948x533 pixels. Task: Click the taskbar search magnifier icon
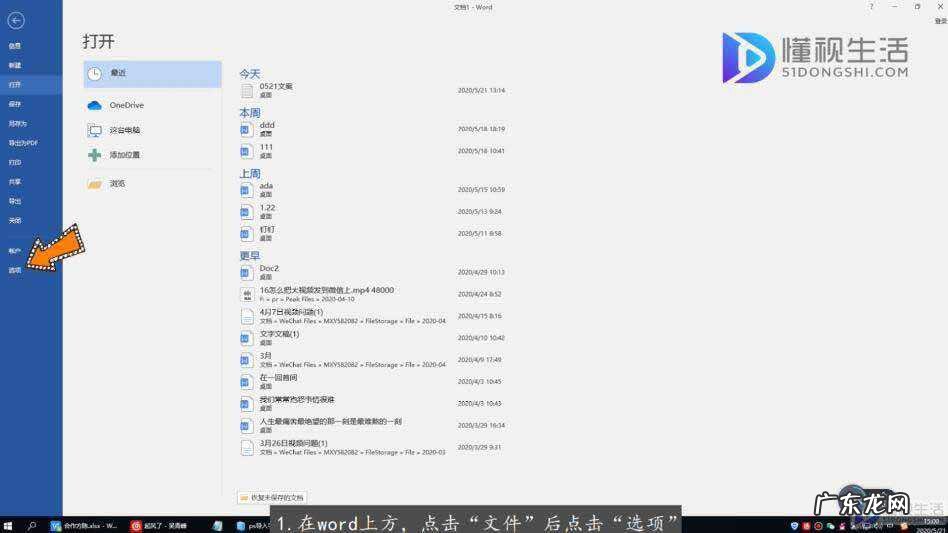tap(31, 526)
